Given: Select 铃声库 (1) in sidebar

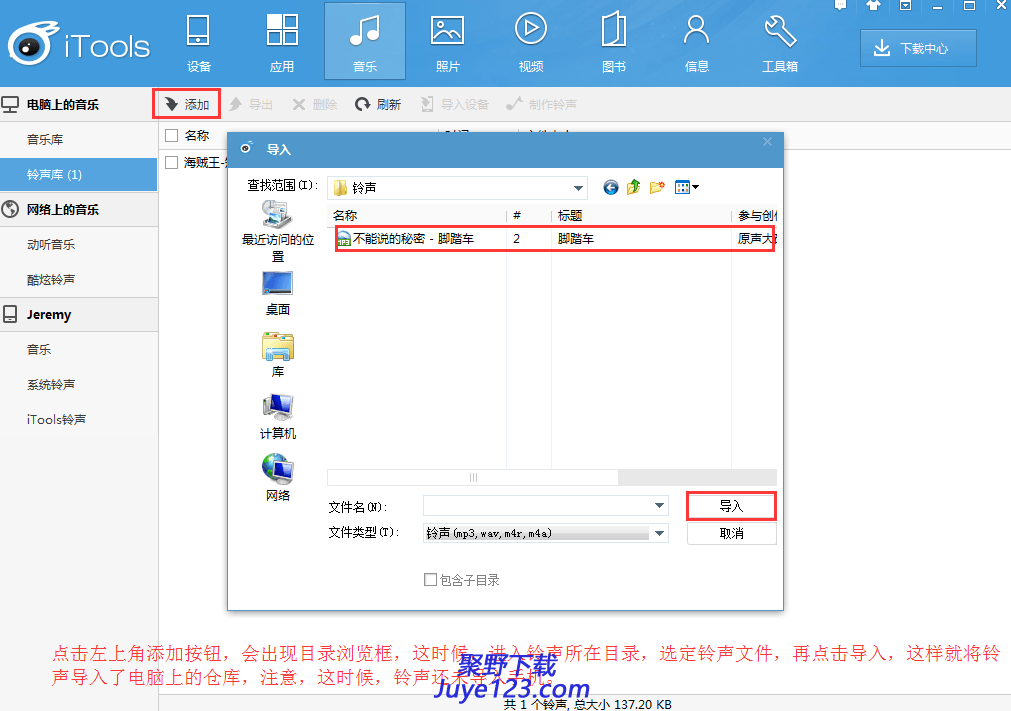Looking at the screenshot, I should (x=79, y=175).
